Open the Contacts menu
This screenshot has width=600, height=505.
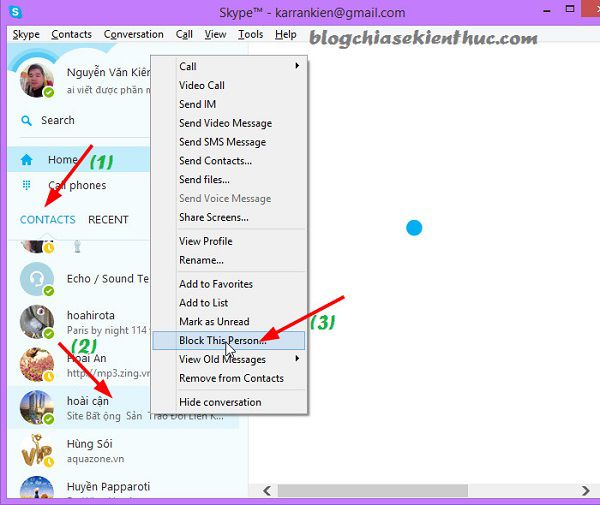(72, 34)
